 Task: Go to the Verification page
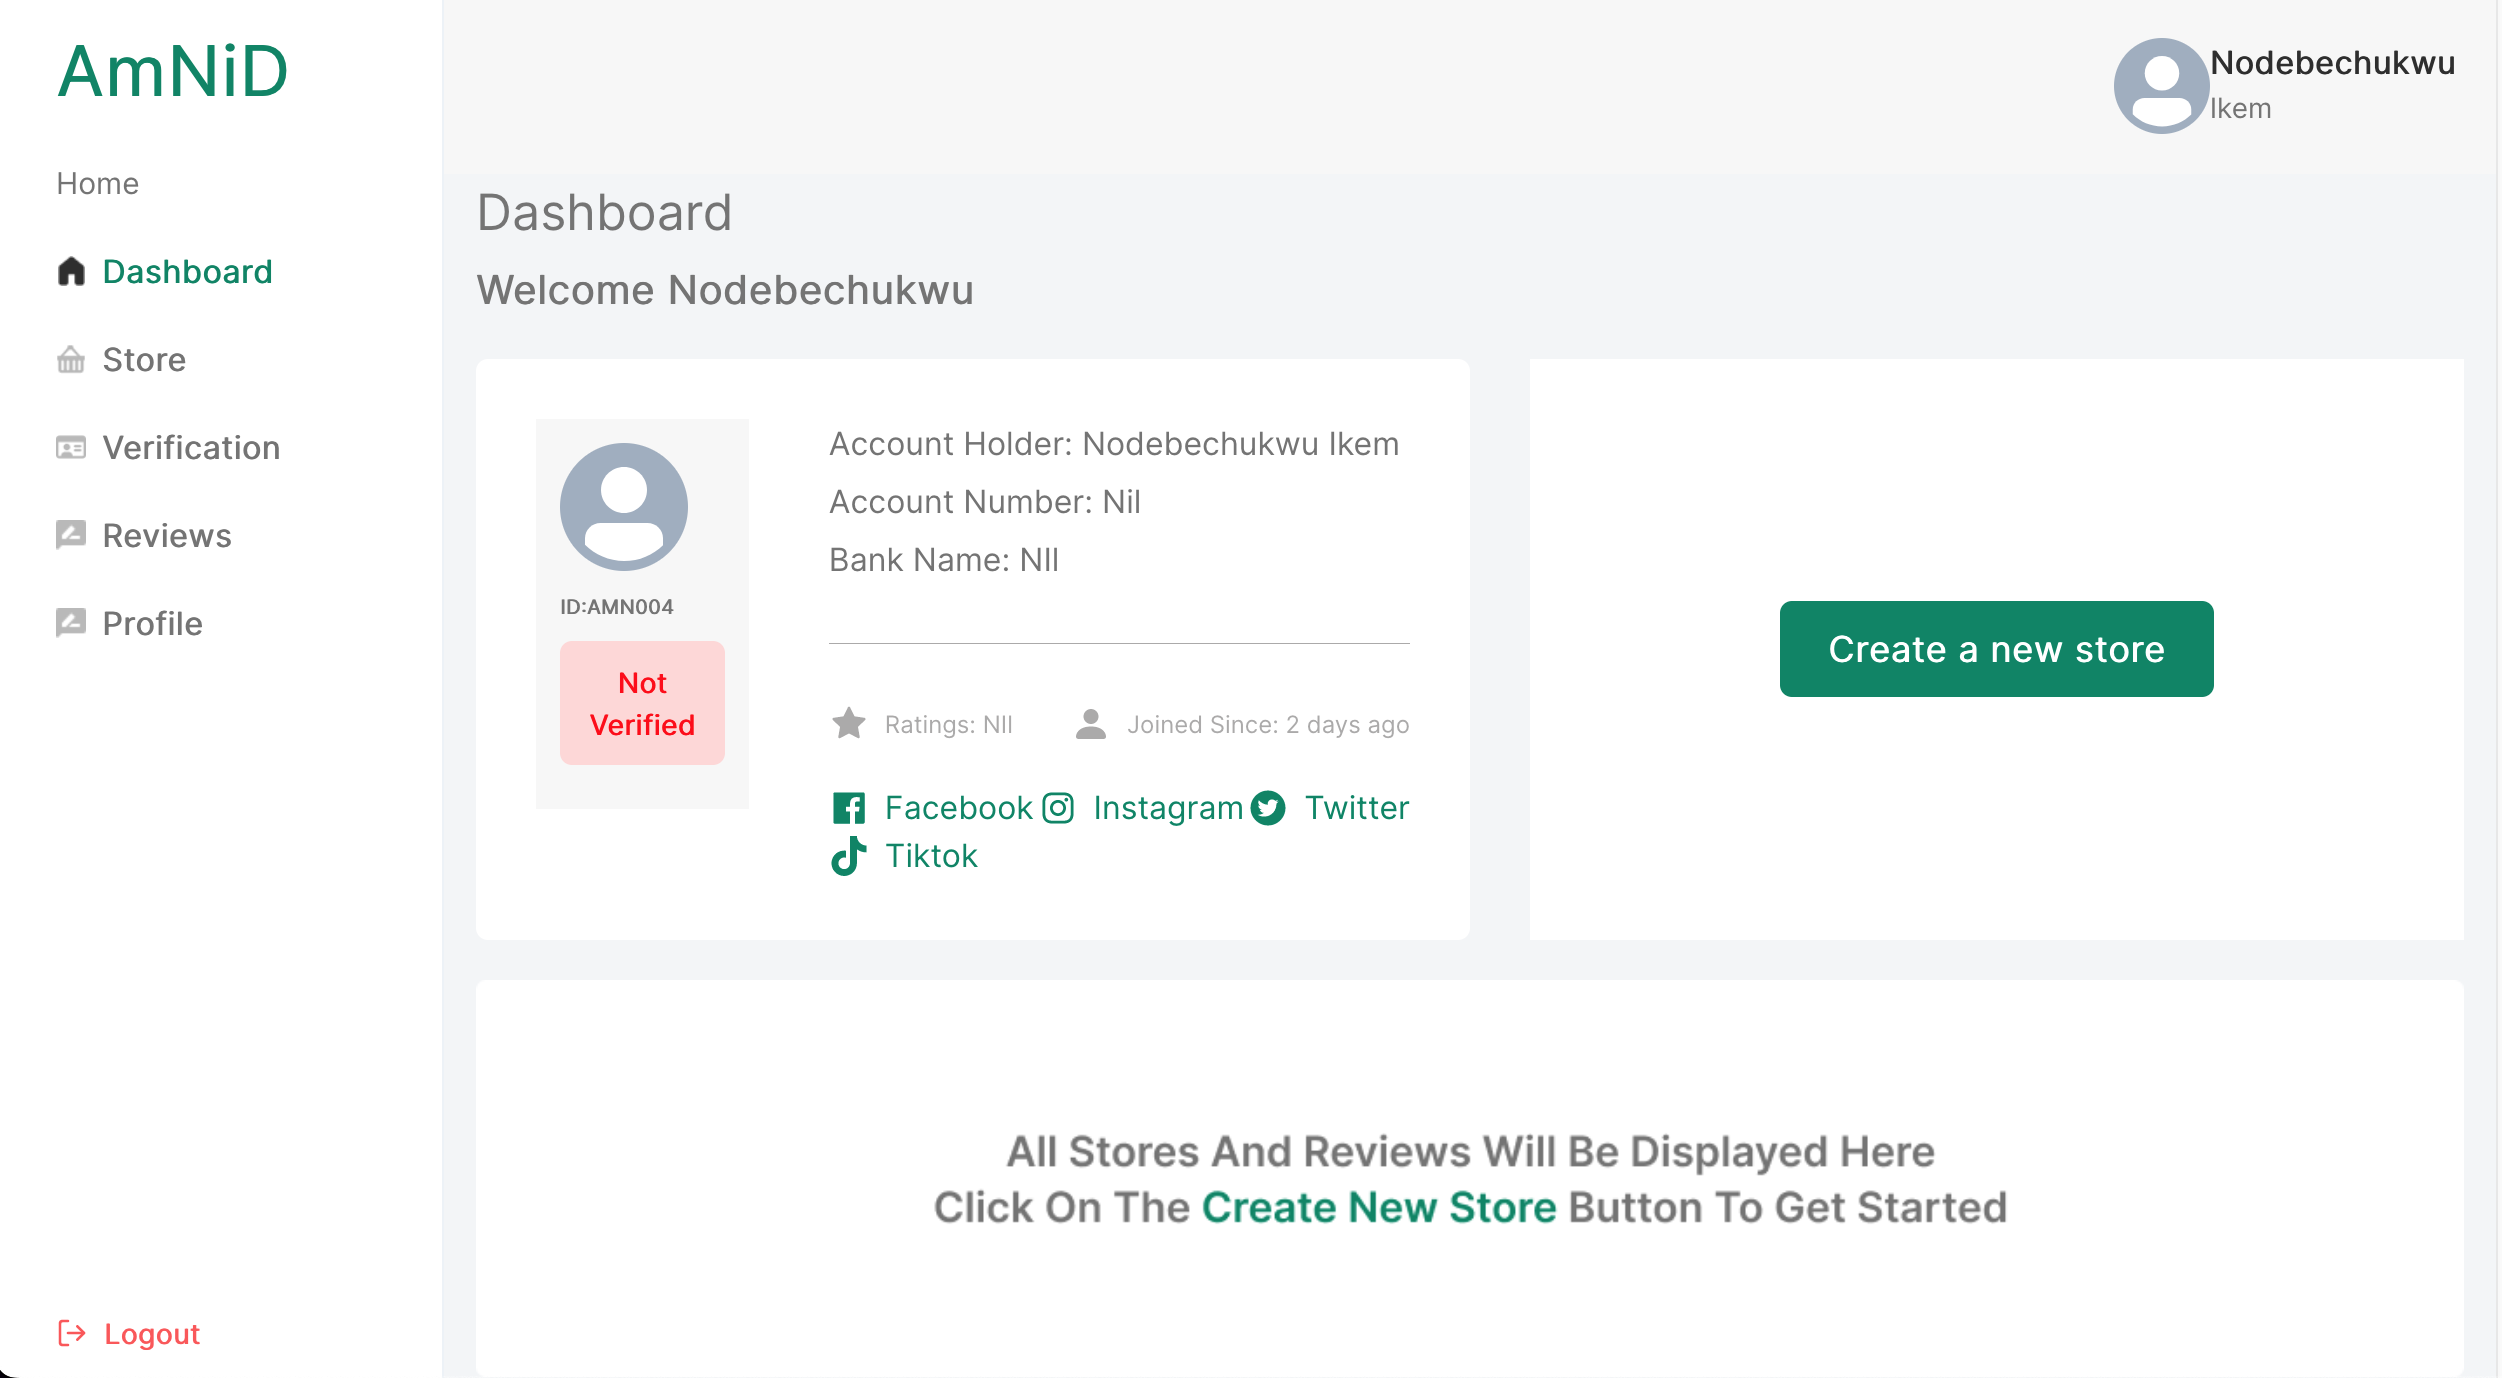tap(191, 447)
